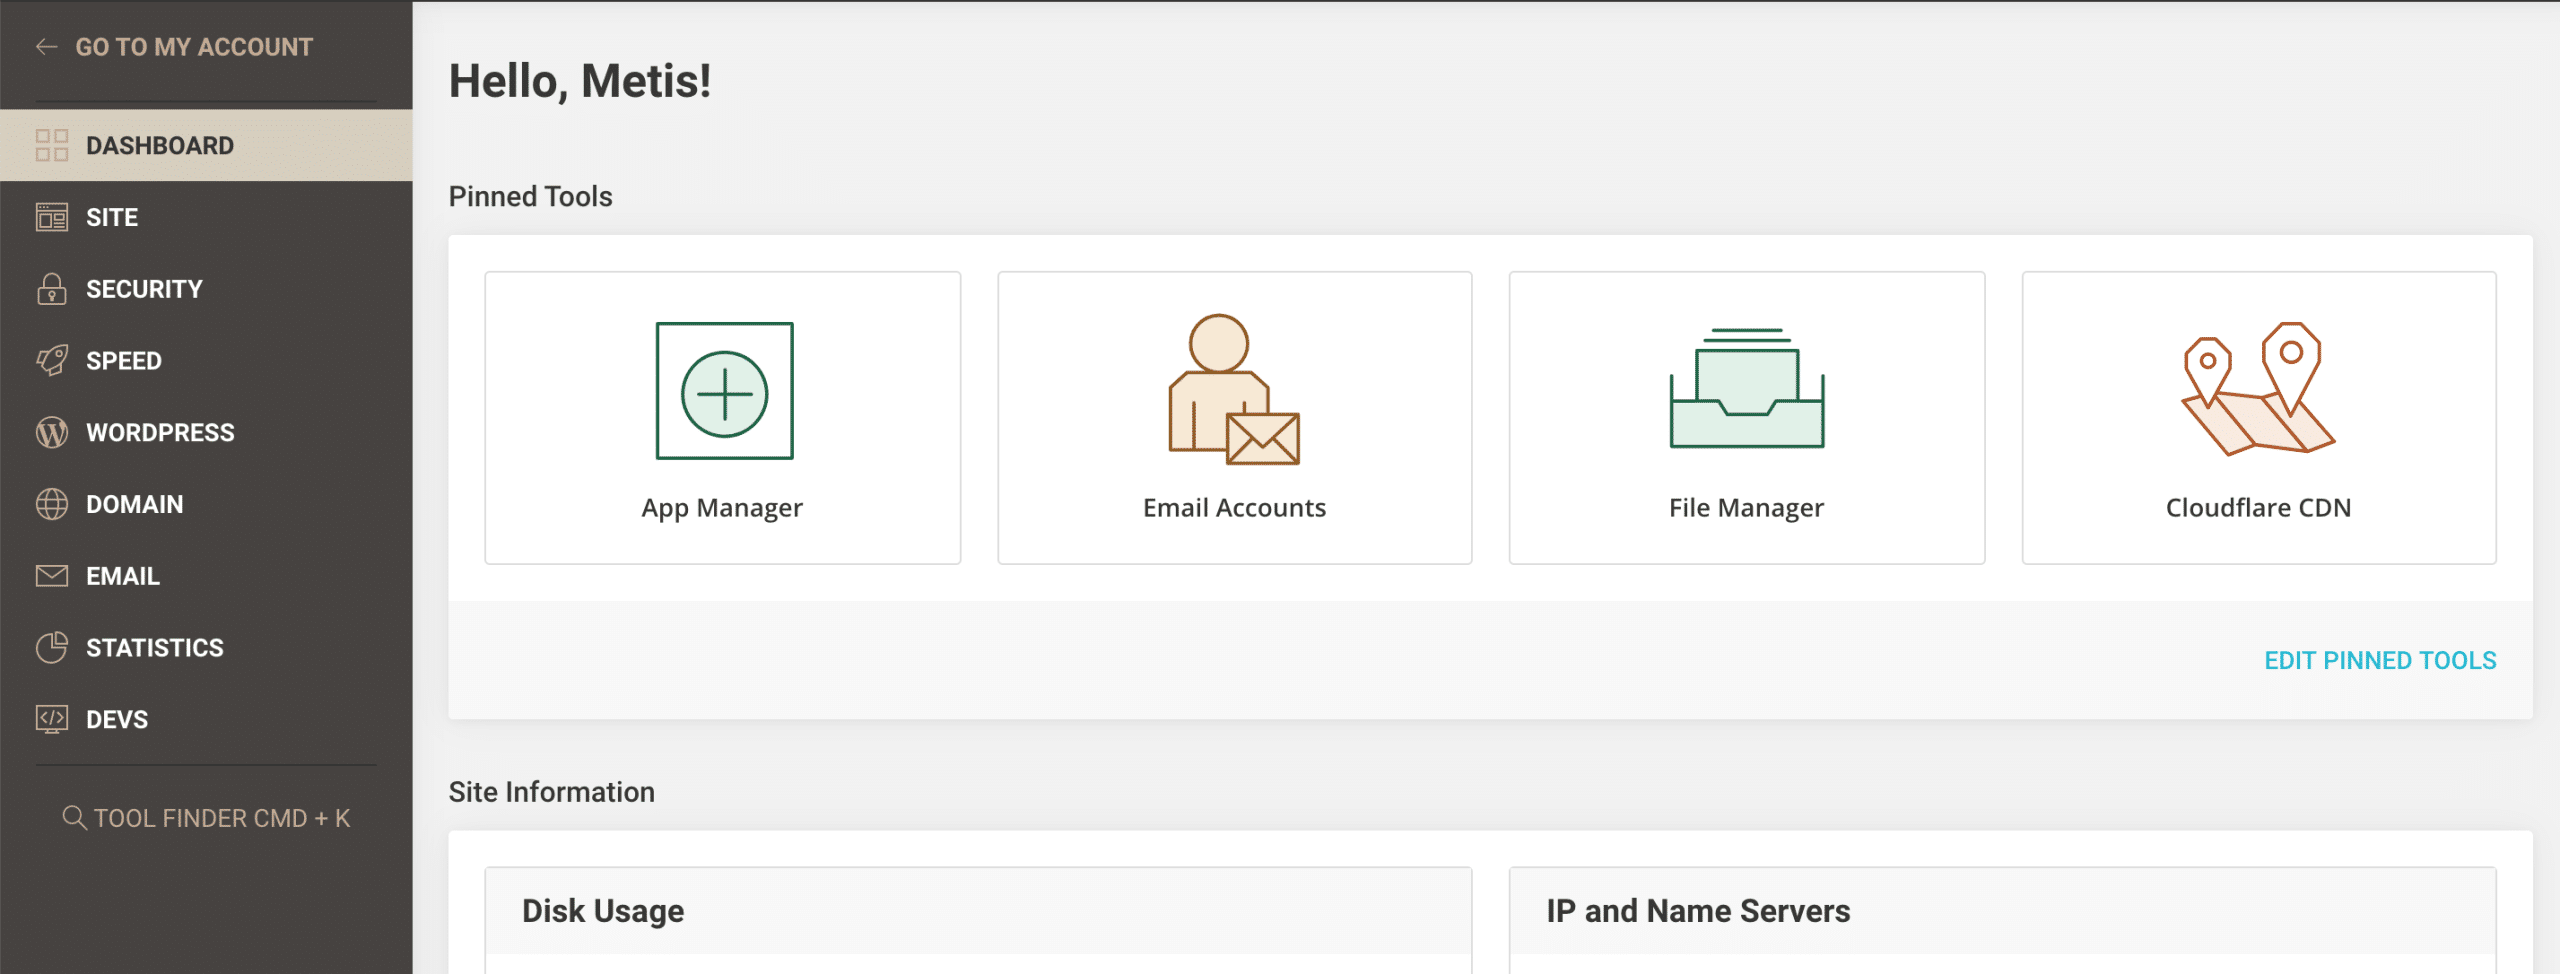The width and height of the screenshot is (2560, 974).
Task: Click the Tool Finder magnifier icon
Action: tap(74, 818)
